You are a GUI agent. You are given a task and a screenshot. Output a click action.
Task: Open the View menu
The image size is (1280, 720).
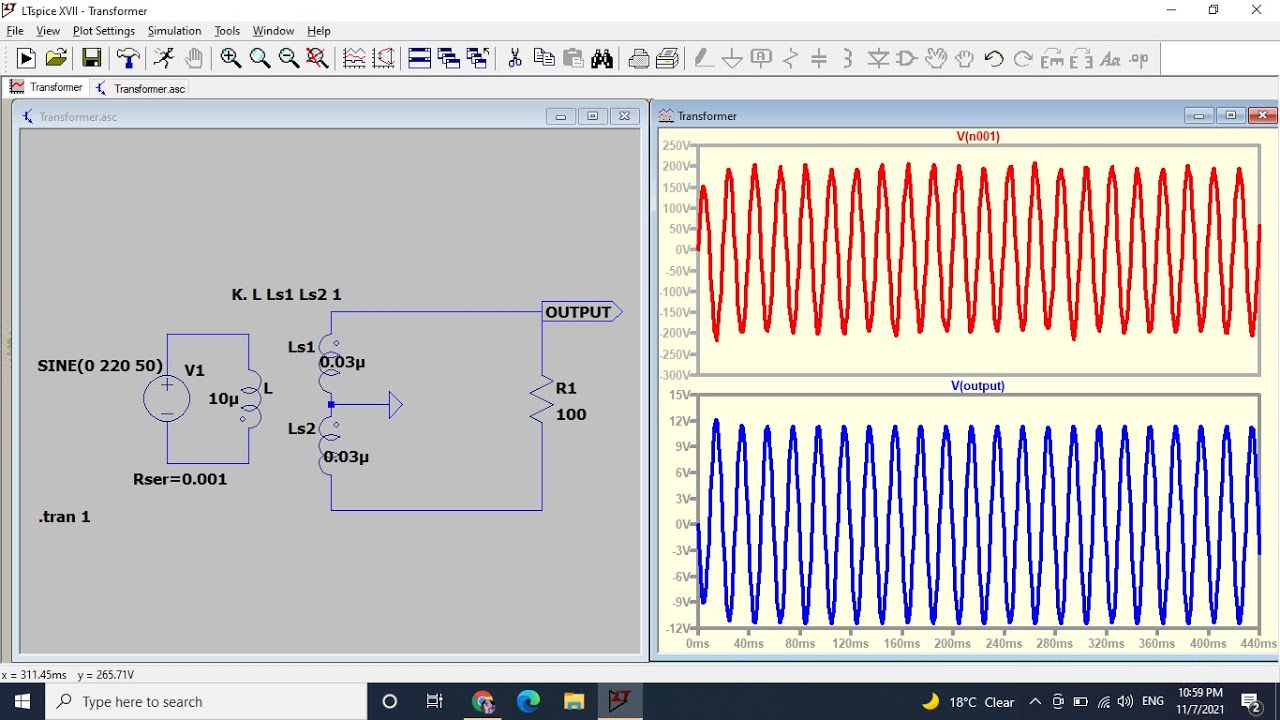click(x=48, y=31)
